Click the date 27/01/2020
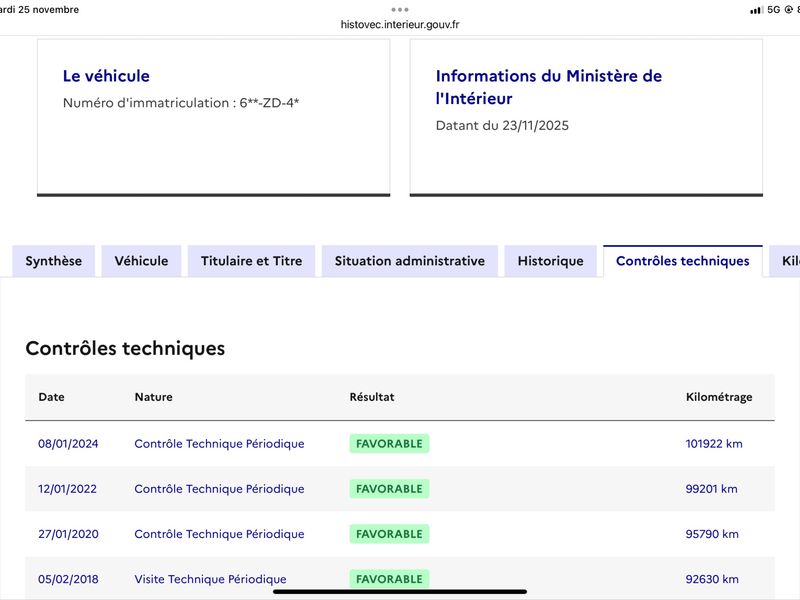This screenshot has width=800, height=600. (68, 534)
